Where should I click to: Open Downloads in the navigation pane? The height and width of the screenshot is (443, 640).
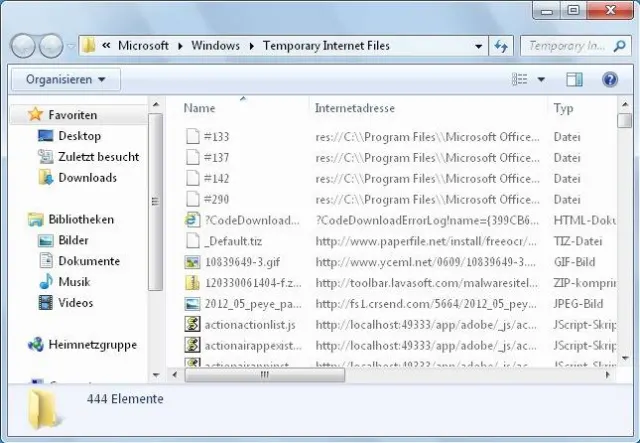point(87,178)
